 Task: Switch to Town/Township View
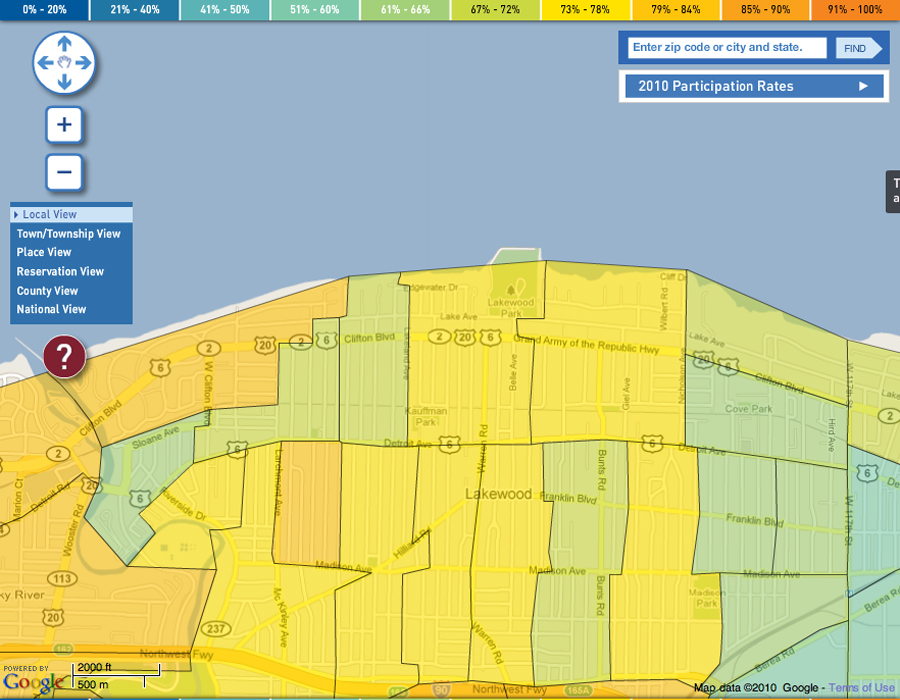[x=69, y=234]
